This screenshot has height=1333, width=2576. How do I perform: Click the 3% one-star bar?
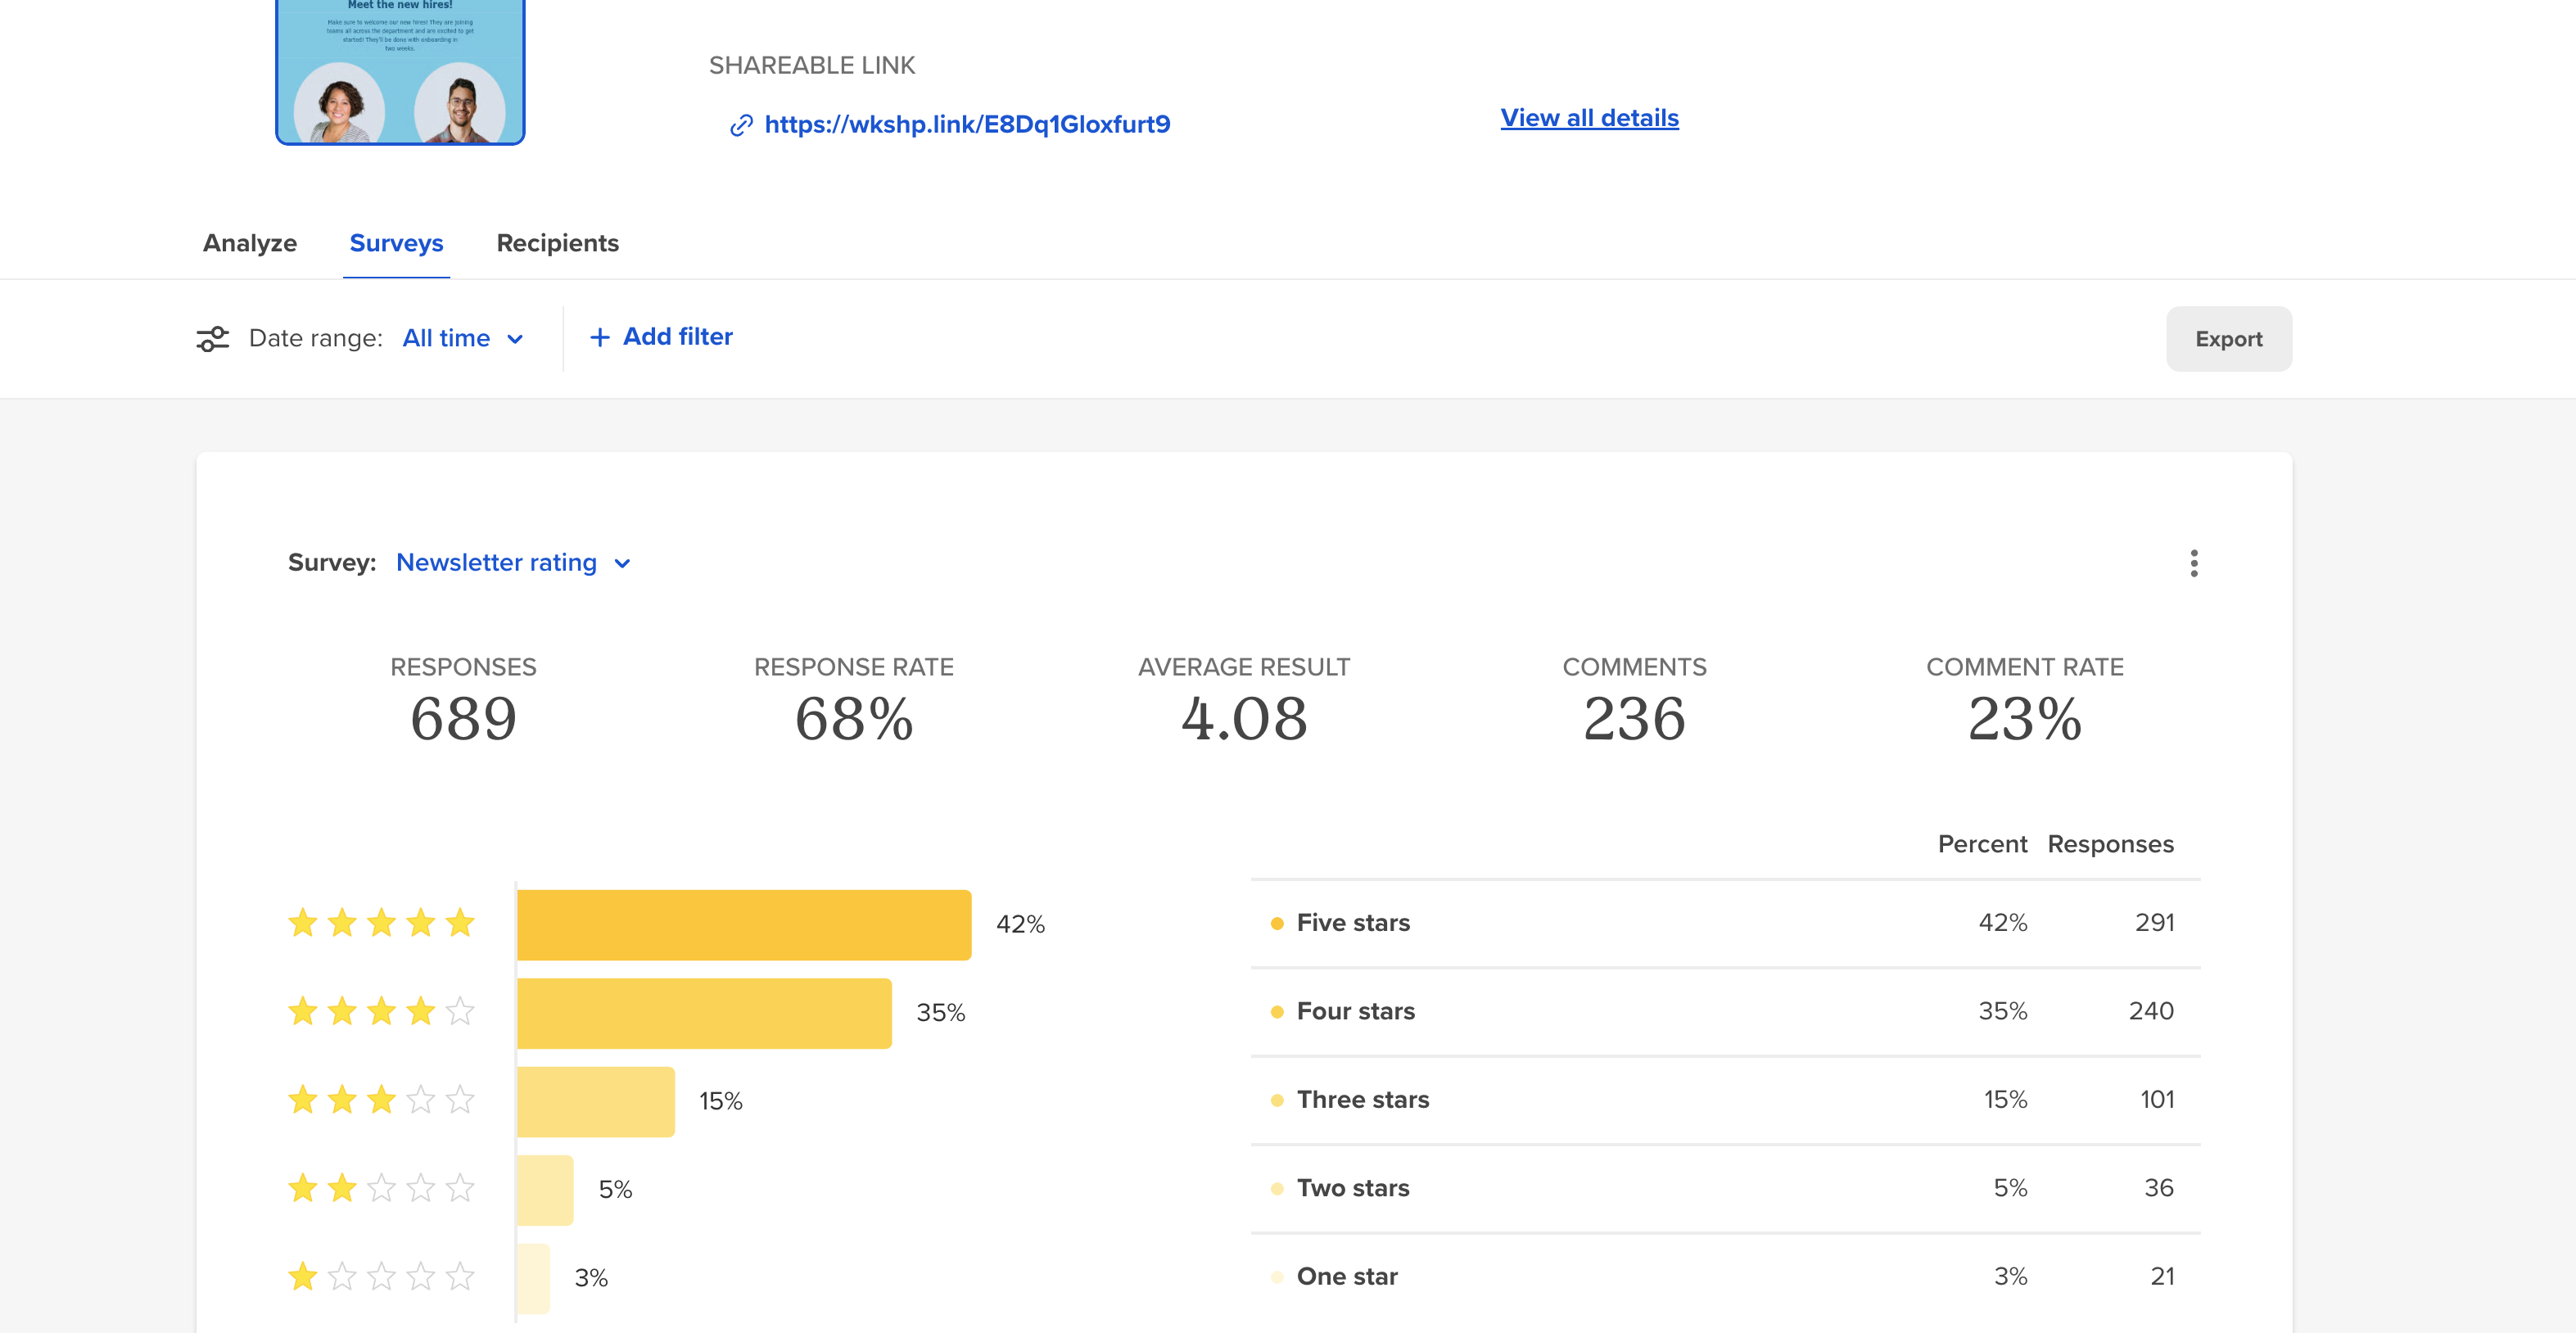[533, 1278]
